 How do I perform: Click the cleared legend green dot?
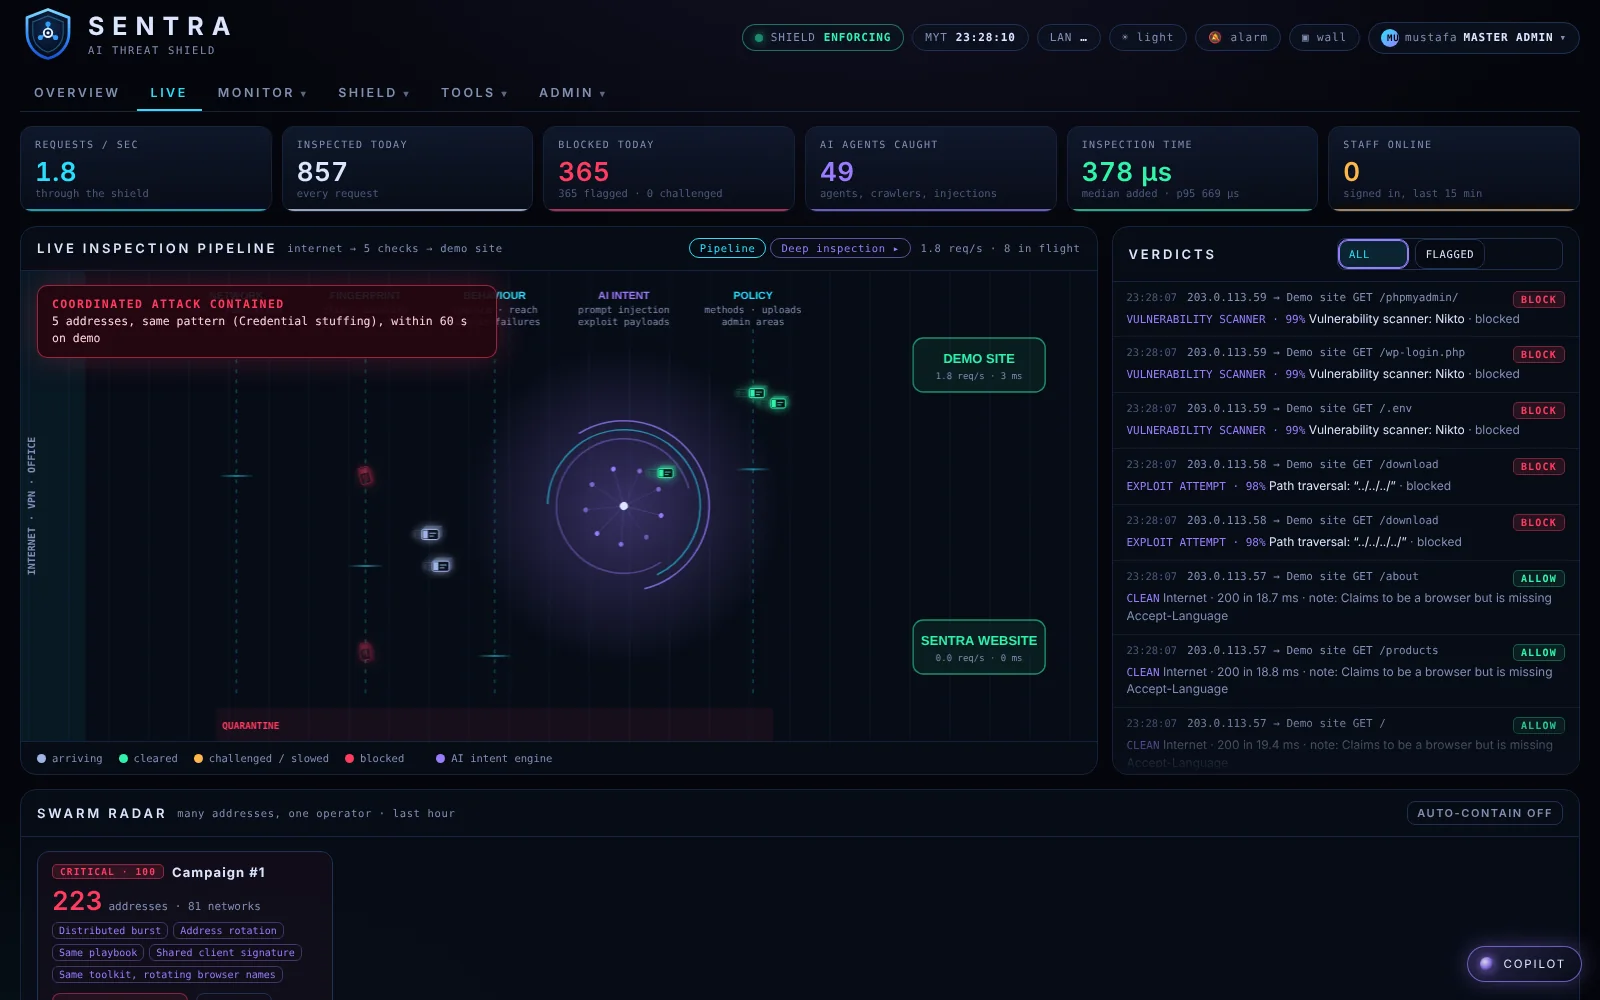pyautogui.click(x=123, y=759)
